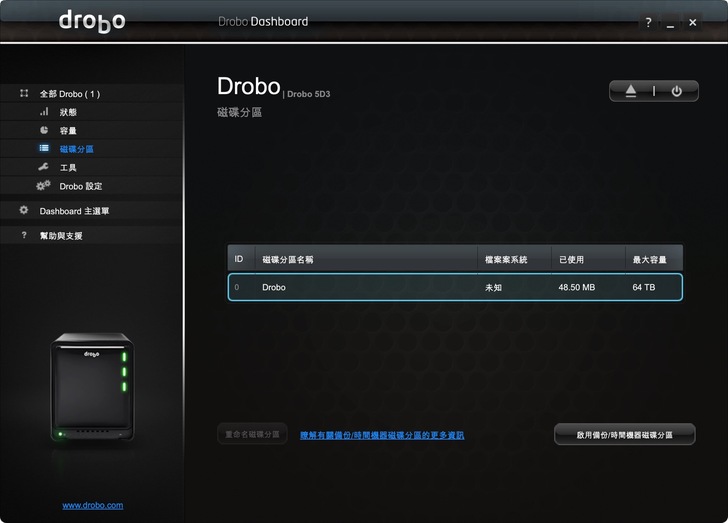
Task: Click the 狀態 signal bars icon
Action: pyautogui.click(x=44, y=111)
